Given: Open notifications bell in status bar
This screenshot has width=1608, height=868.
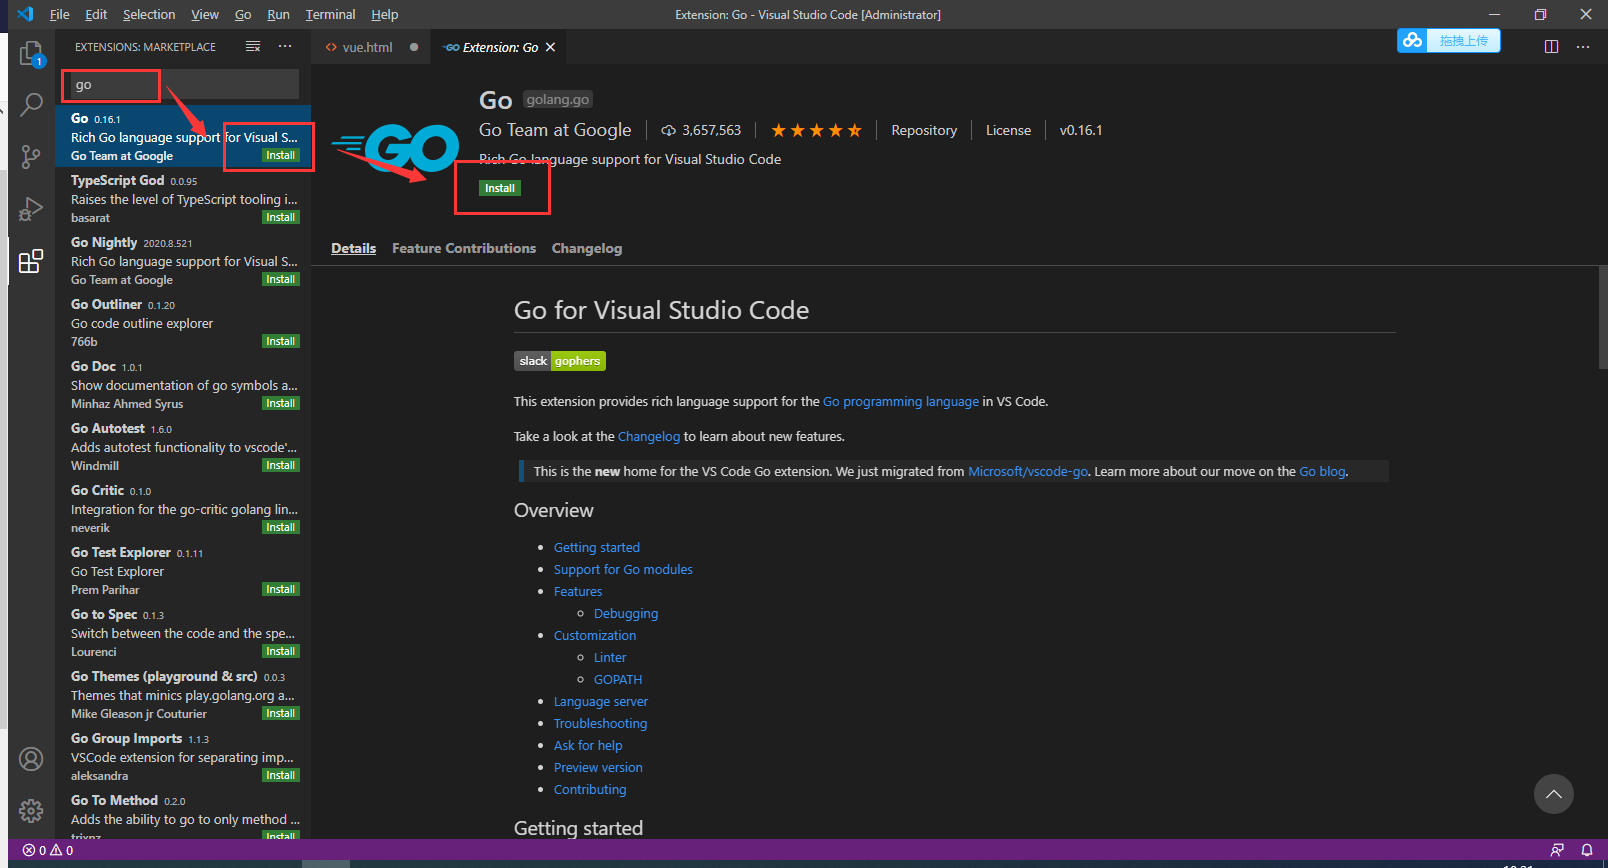Looking at the screenshot, I should click(x=1586, y=850).
